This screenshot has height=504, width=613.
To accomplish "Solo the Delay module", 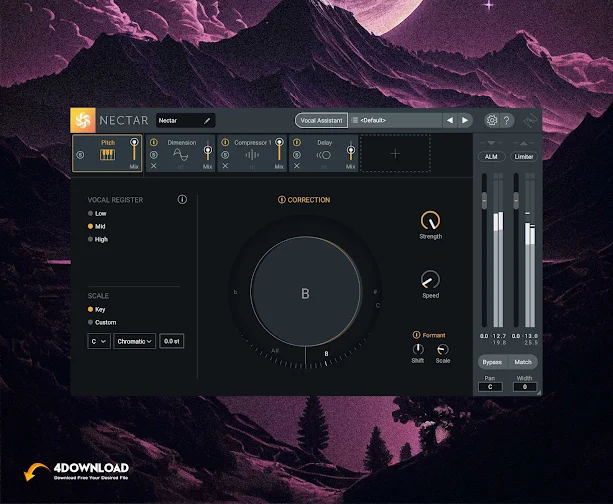I will tap(297, 155).
